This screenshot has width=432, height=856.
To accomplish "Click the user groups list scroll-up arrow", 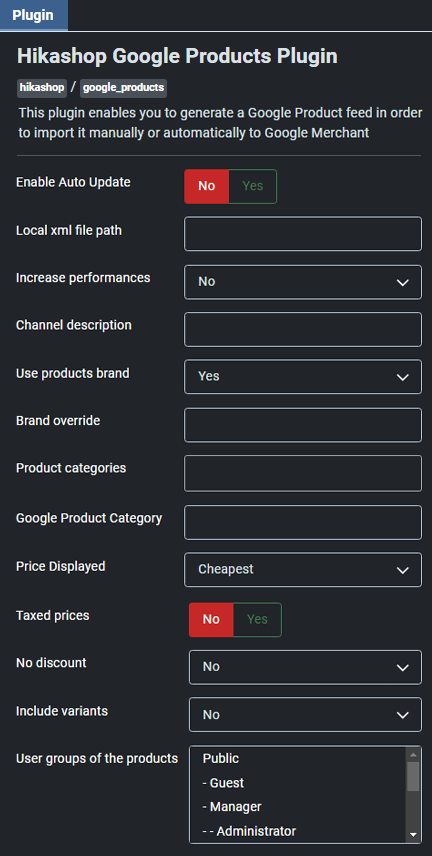I will (x=413, y=754).
